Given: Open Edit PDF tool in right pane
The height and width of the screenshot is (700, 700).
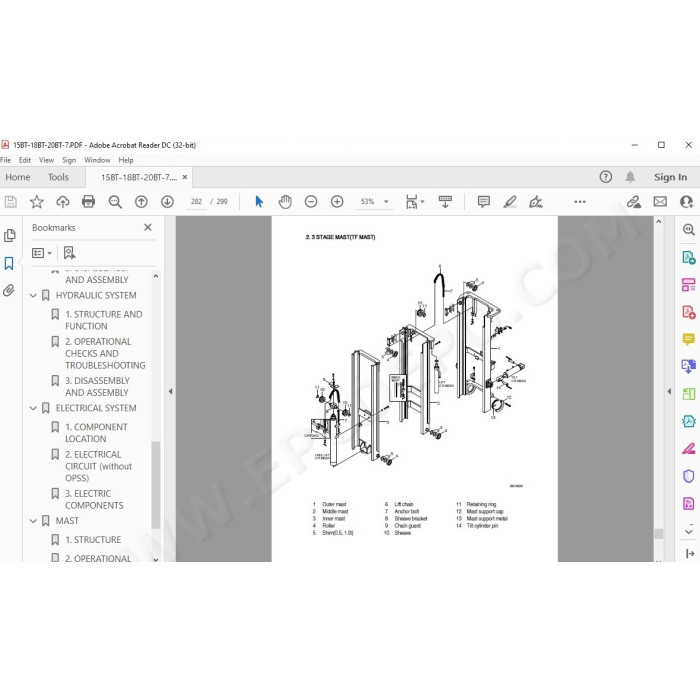Looking at the screenshot, I should (x=688, y=285).
